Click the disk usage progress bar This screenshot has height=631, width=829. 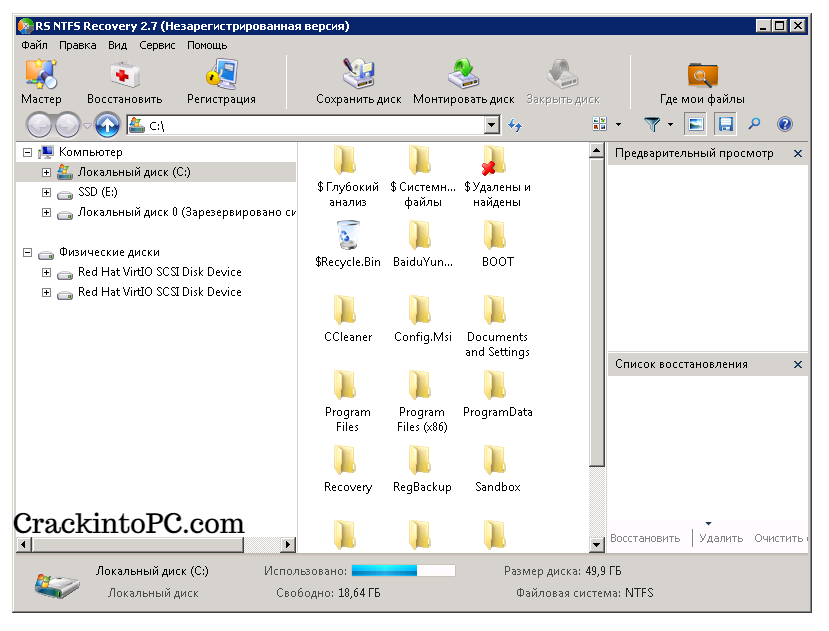point(403,570)
